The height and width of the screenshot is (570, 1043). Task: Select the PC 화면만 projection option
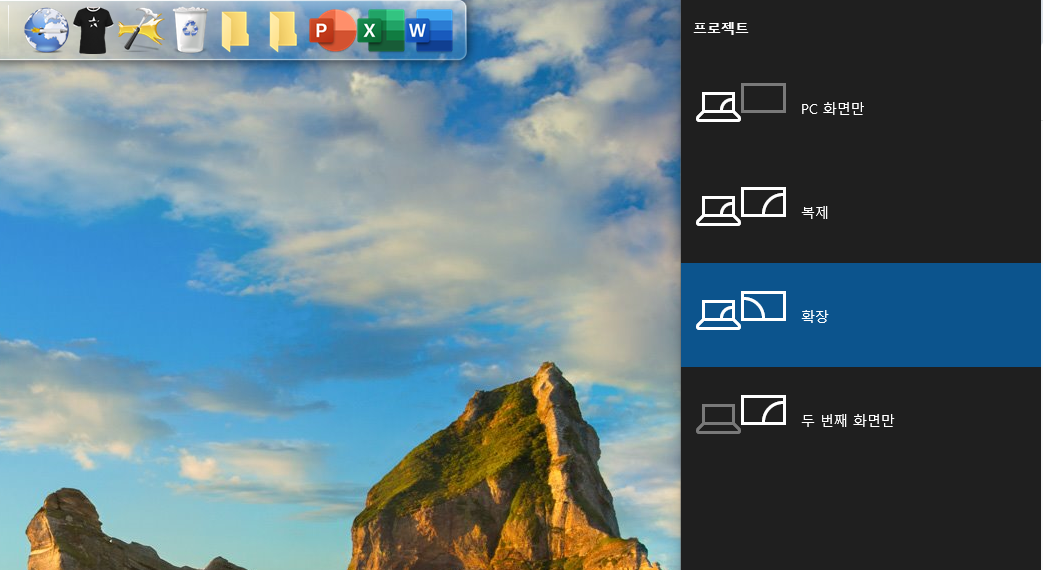click(861, 108)
